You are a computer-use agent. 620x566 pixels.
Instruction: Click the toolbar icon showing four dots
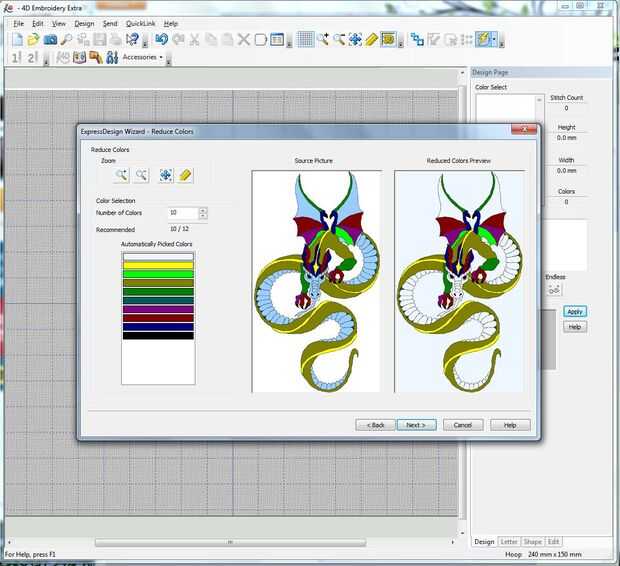point(467,40)
